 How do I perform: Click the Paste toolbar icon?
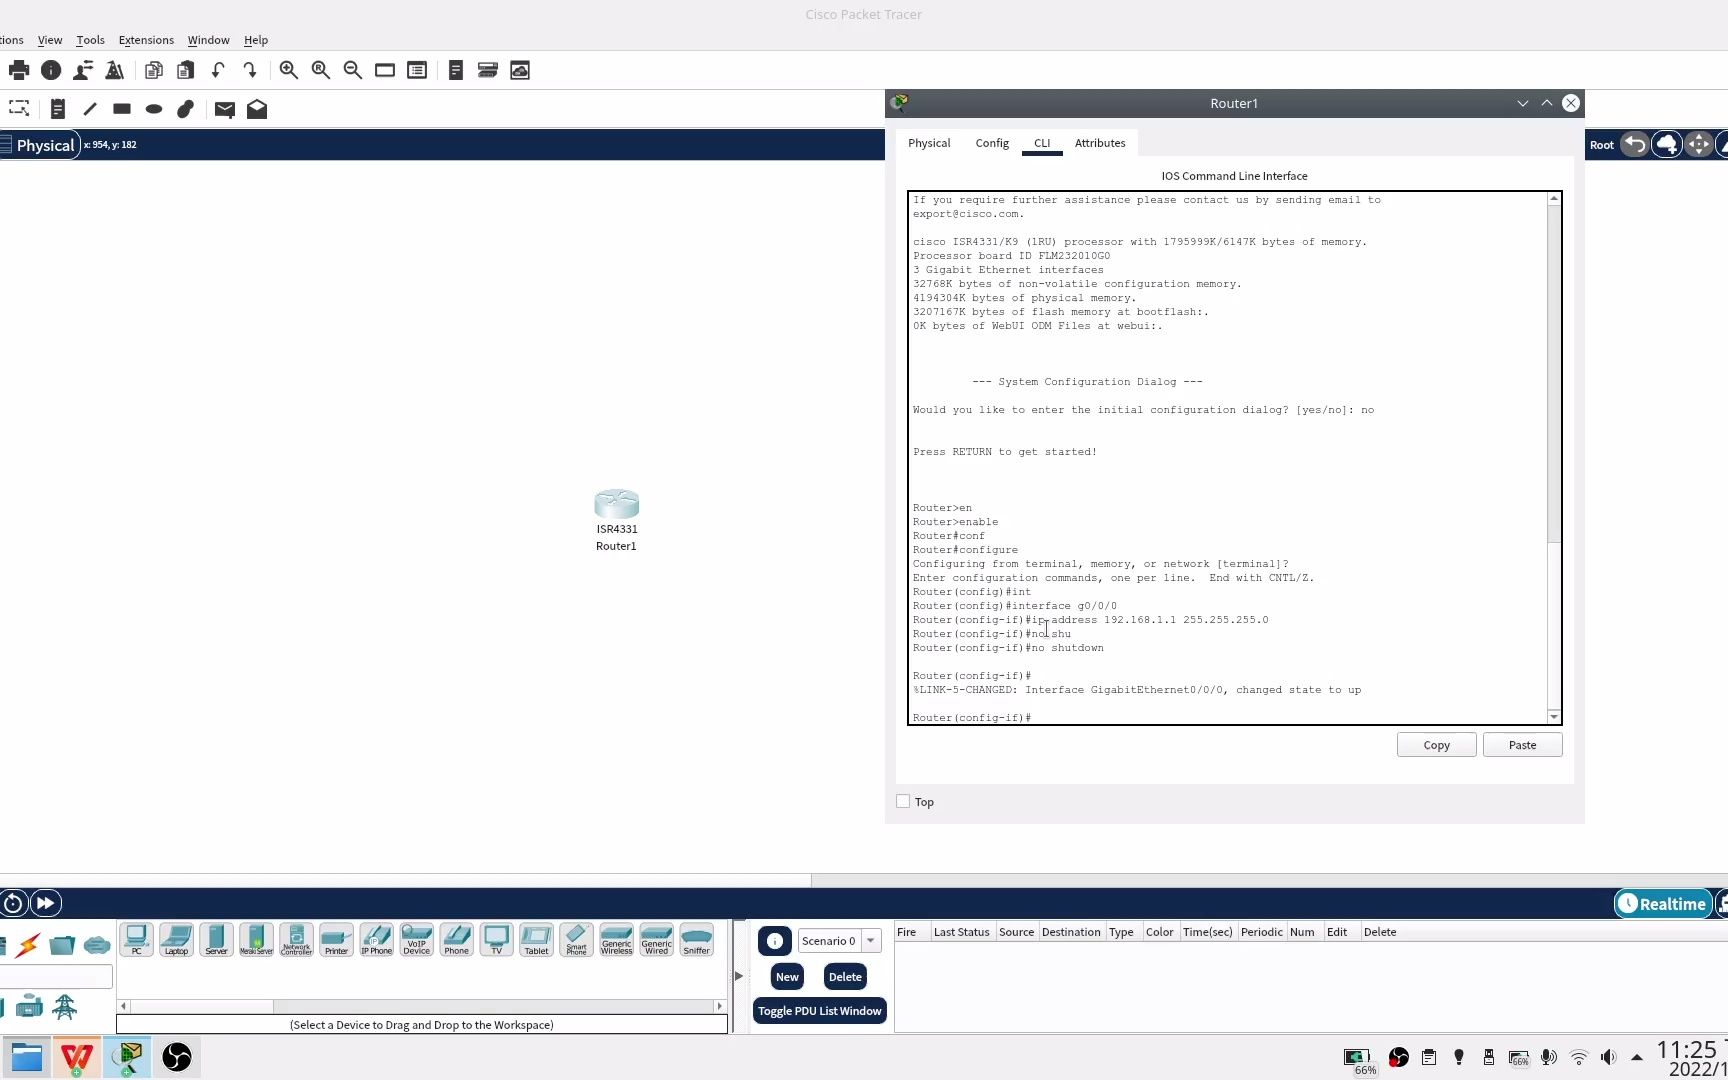pyautogui.click(x=186, y=70)
